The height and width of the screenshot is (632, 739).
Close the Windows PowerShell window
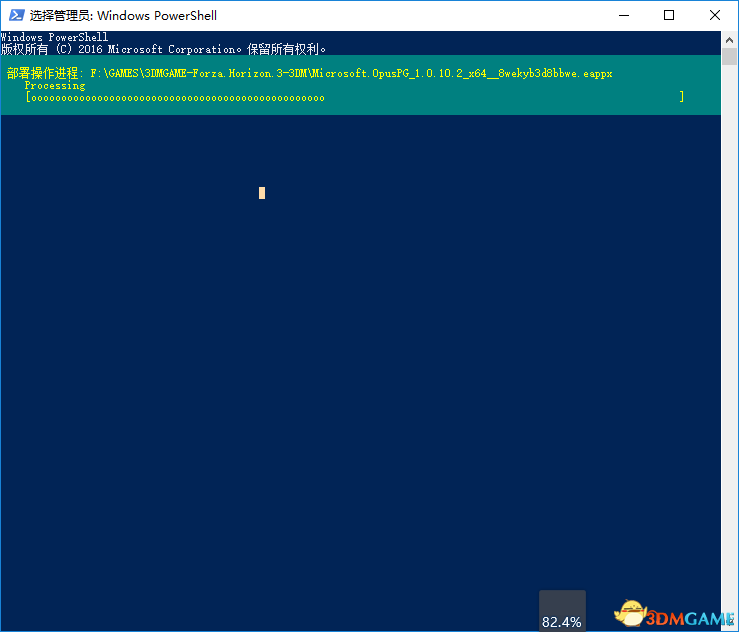tap(714, 15)
